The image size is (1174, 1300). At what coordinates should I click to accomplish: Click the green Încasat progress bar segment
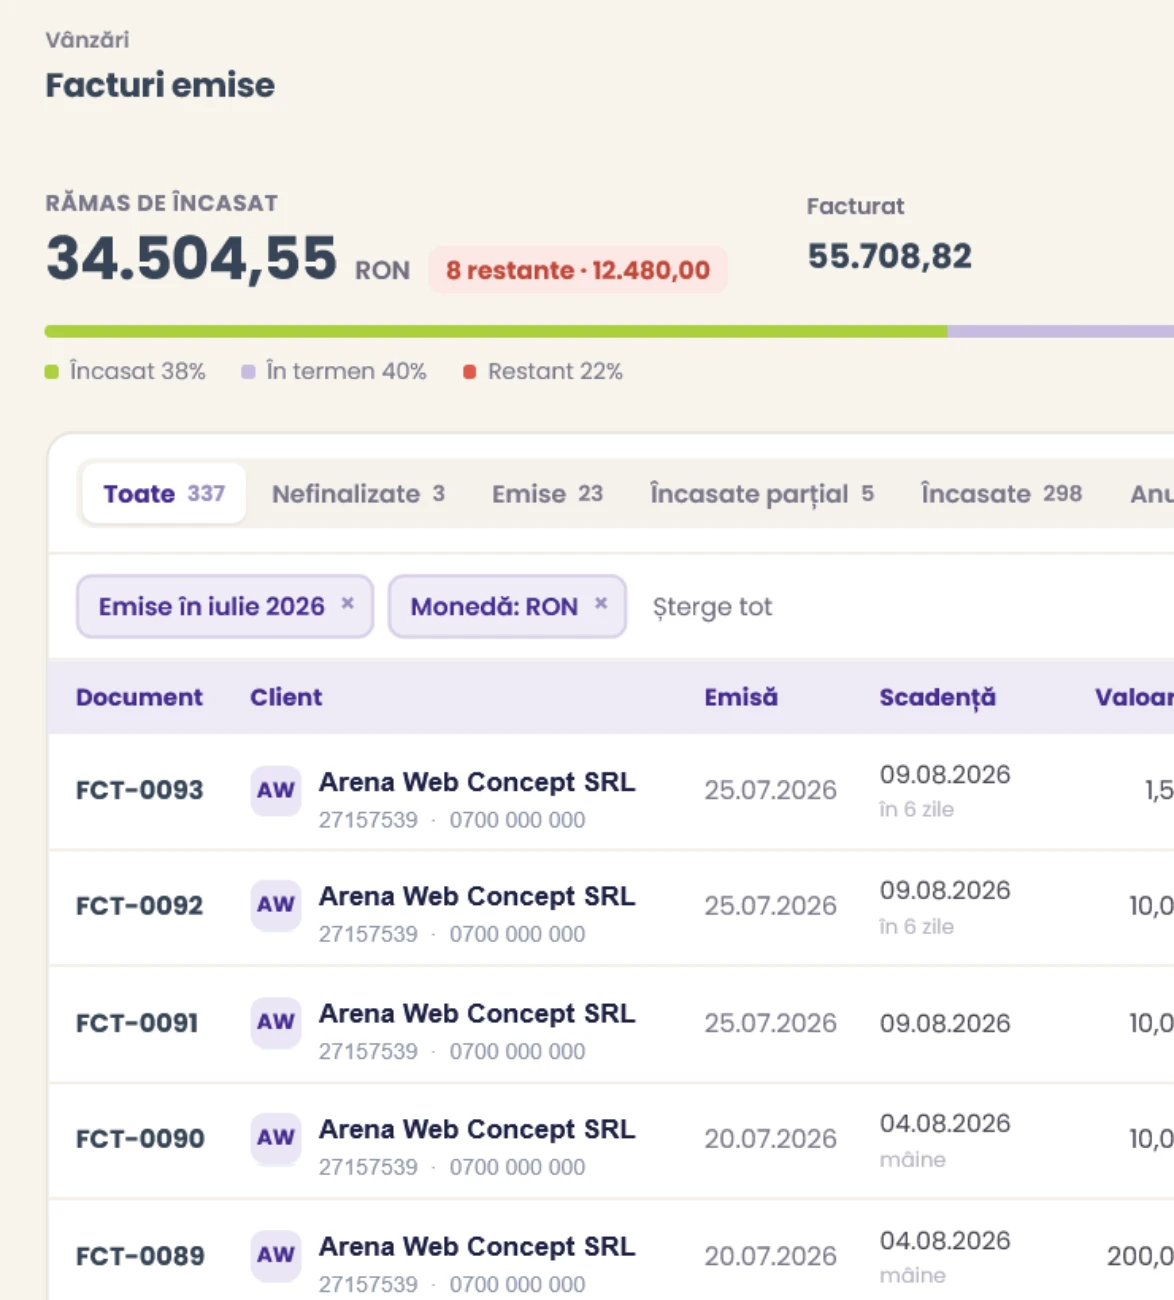[x=496, y=331]
